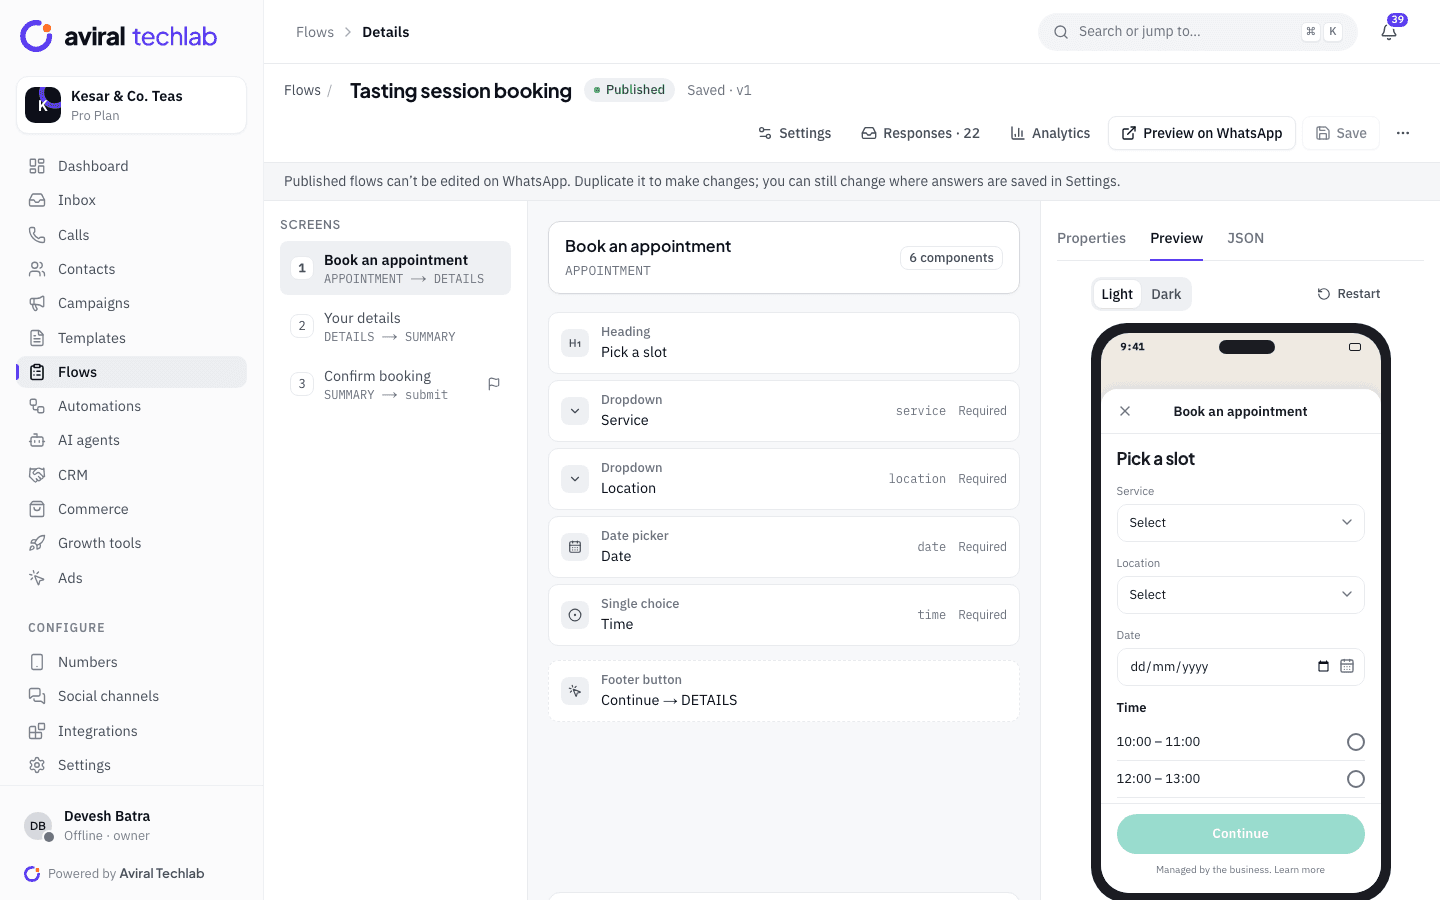Screen dimensions: 1440x900
Task: Open Growth tools
Action: (132, 543)
